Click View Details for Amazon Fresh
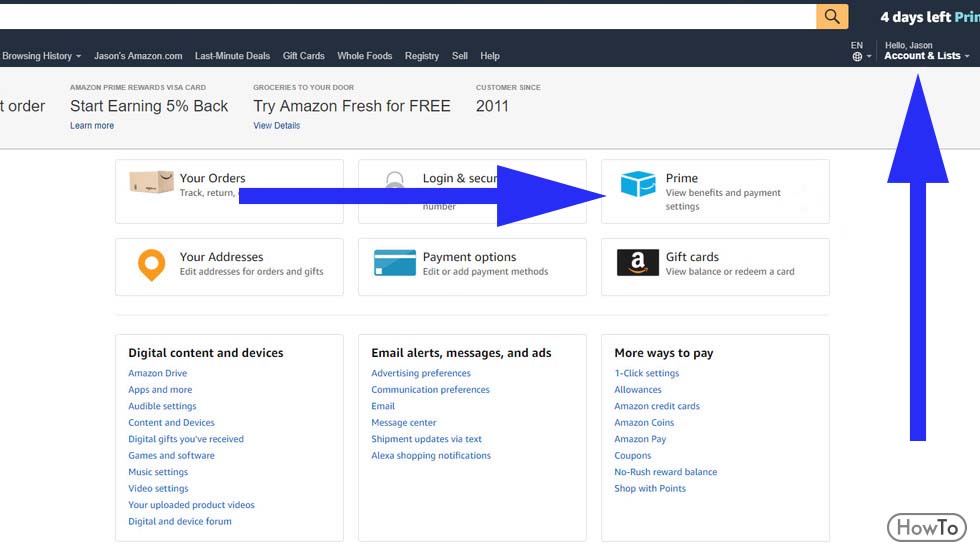Screen dimensions: 980x551 coord(277,126)
